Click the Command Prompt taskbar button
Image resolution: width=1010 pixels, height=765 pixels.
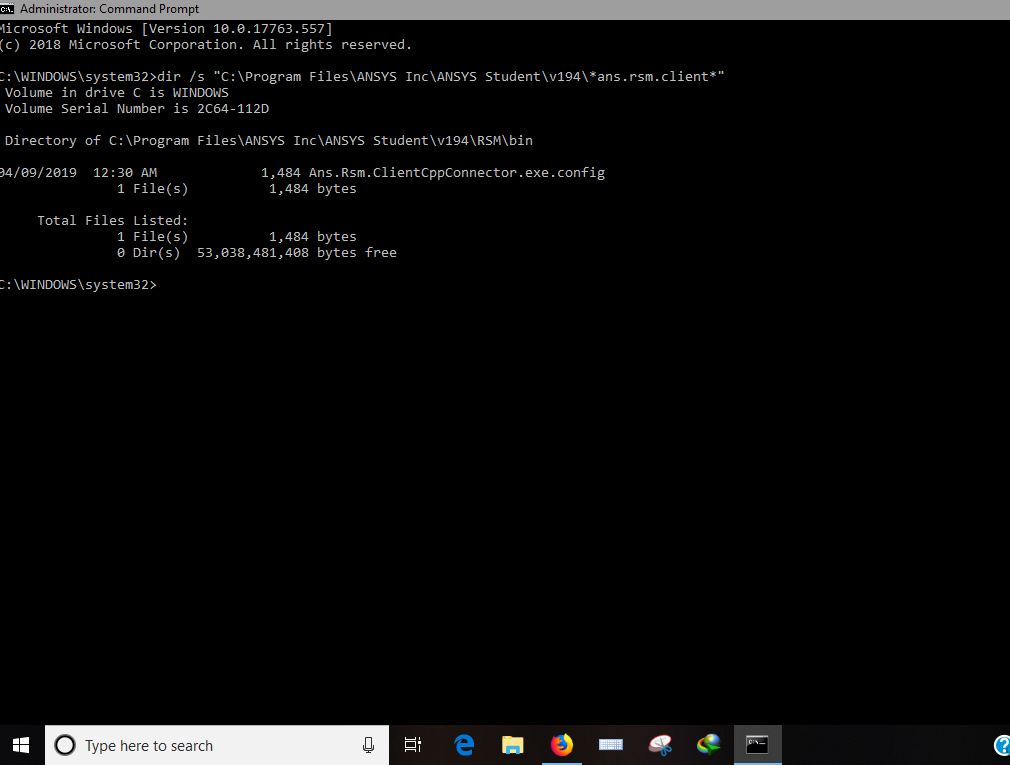click(x=758, y=745)
